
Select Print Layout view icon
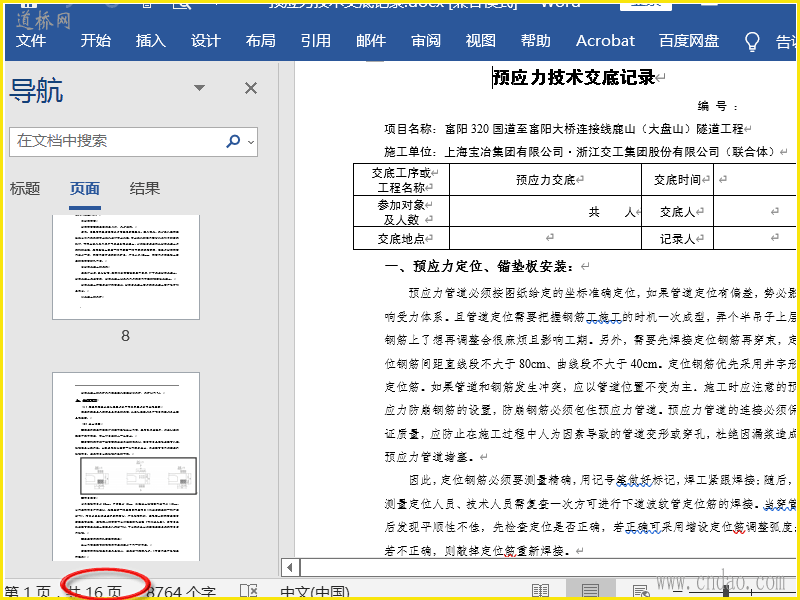click(591, 592)
